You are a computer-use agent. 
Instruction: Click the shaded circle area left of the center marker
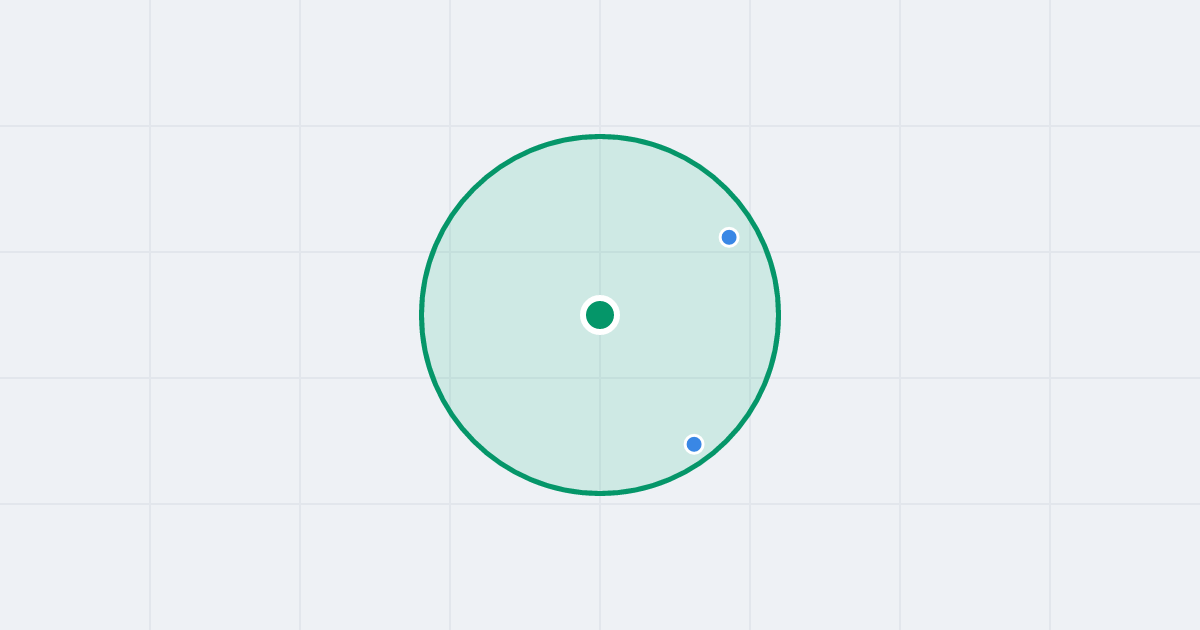pyautogui.click(x=510, y=315)
